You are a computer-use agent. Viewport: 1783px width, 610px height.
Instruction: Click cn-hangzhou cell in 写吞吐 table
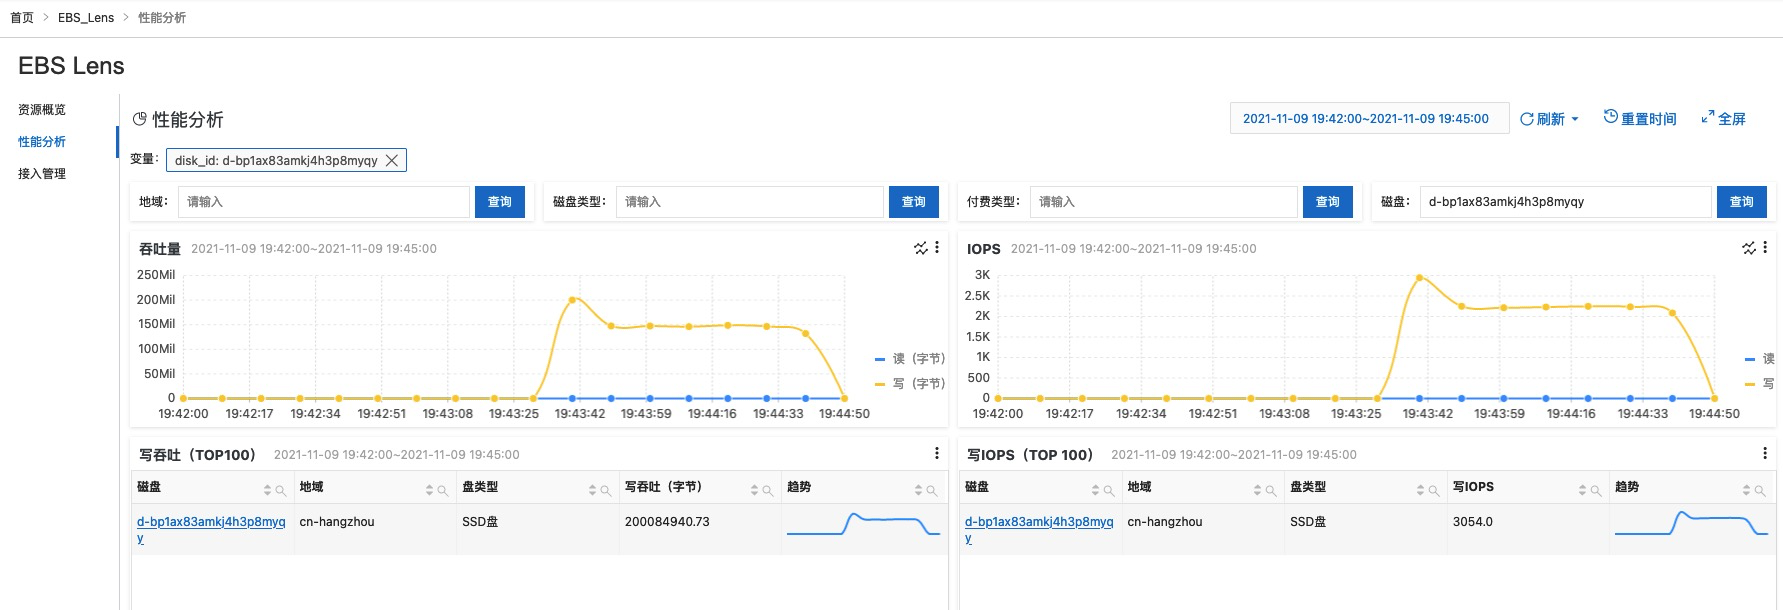click(337, 522)
